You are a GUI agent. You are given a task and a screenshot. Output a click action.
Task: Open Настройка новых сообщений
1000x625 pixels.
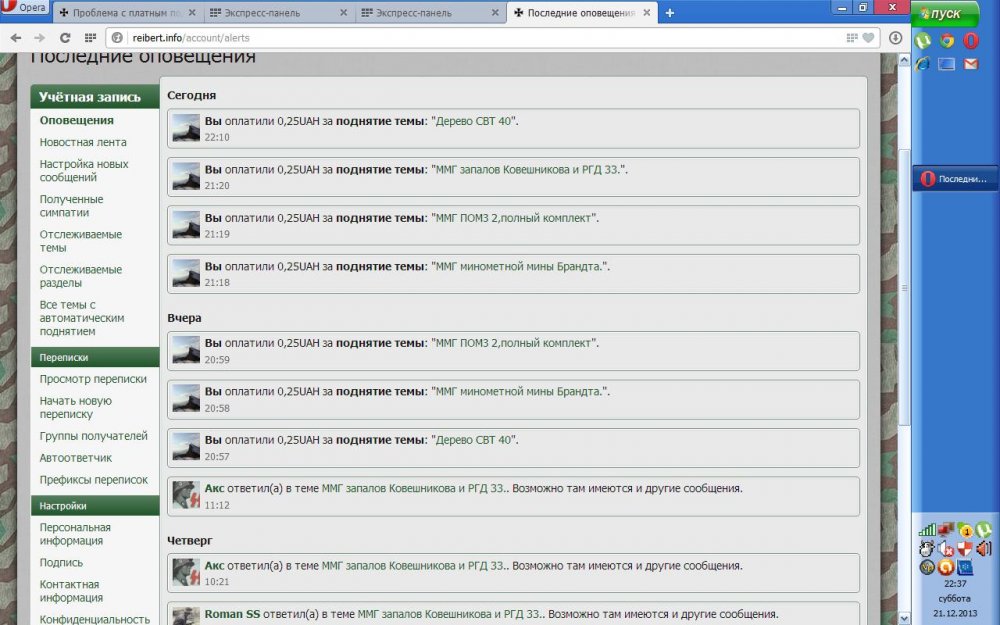[84, 171]
